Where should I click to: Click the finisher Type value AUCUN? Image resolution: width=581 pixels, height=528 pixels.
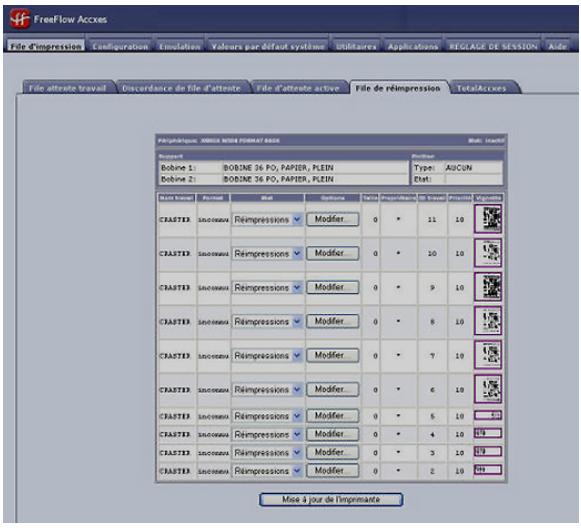pyautogui.click(x=459, y=168)
